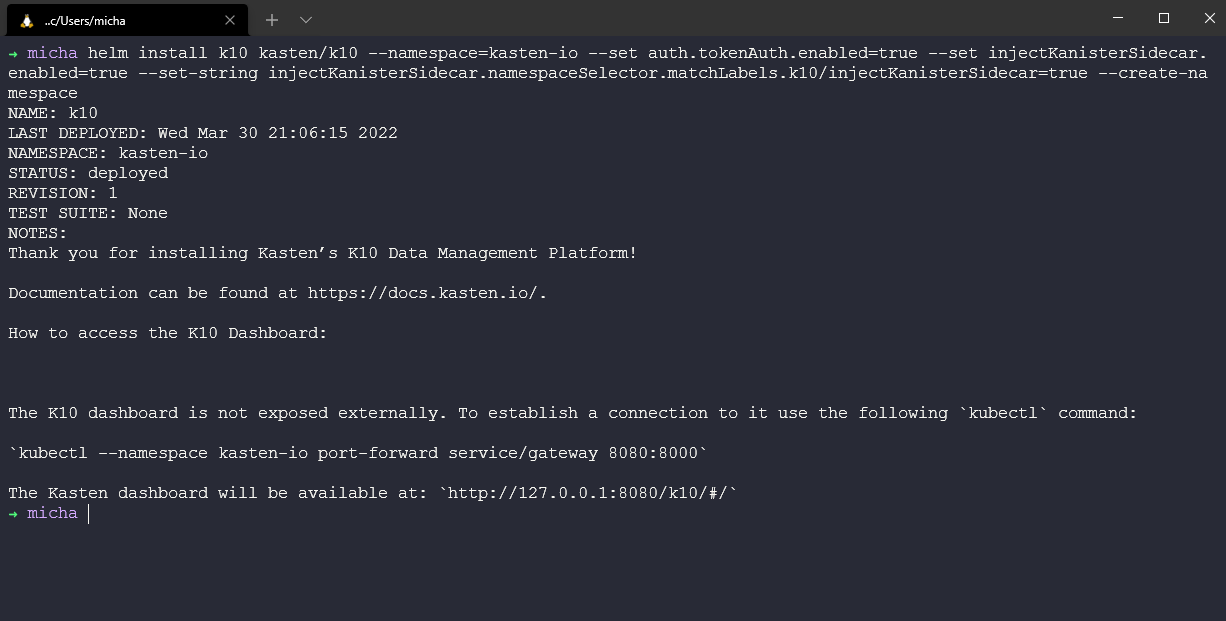This screenshot has height=621, width=1226.
Task: Maximize the terminal window
Action: [x=1164, y=18]
